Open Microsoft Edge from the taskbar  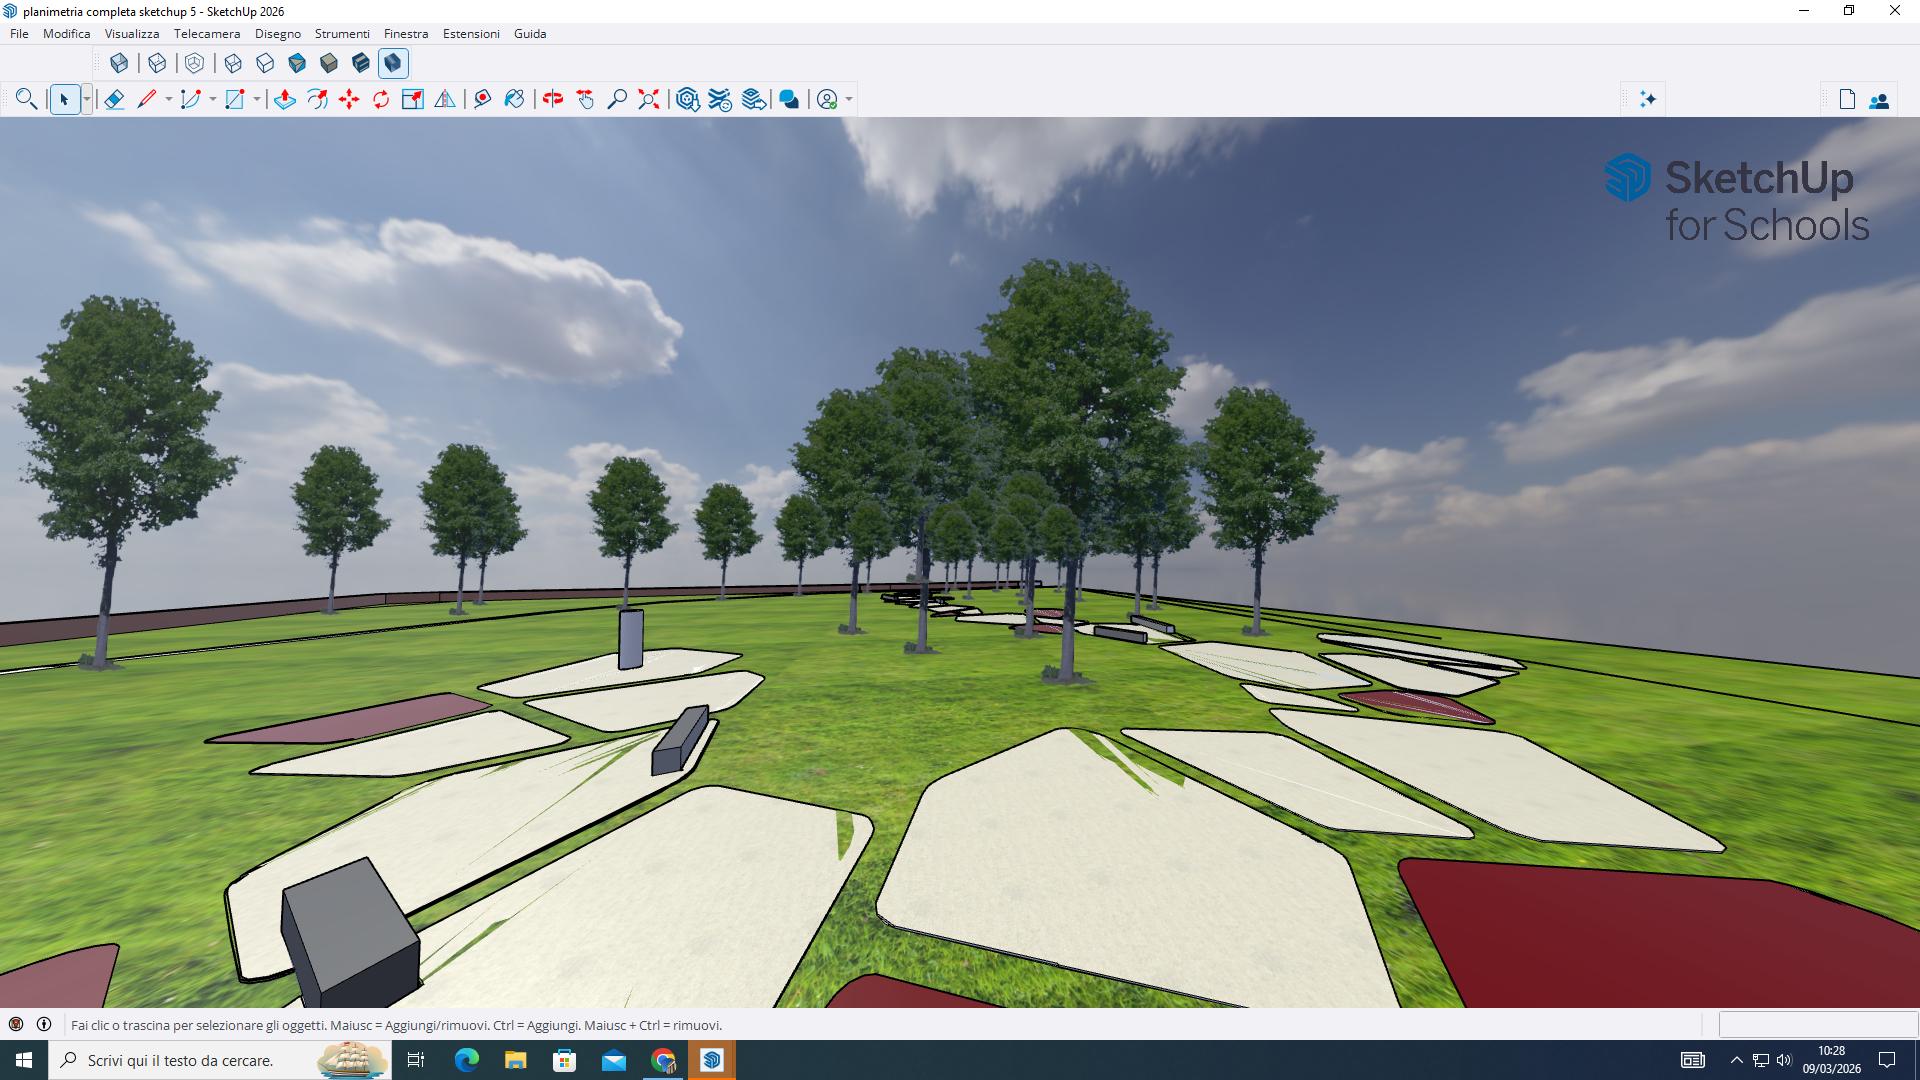point(467,1060)
